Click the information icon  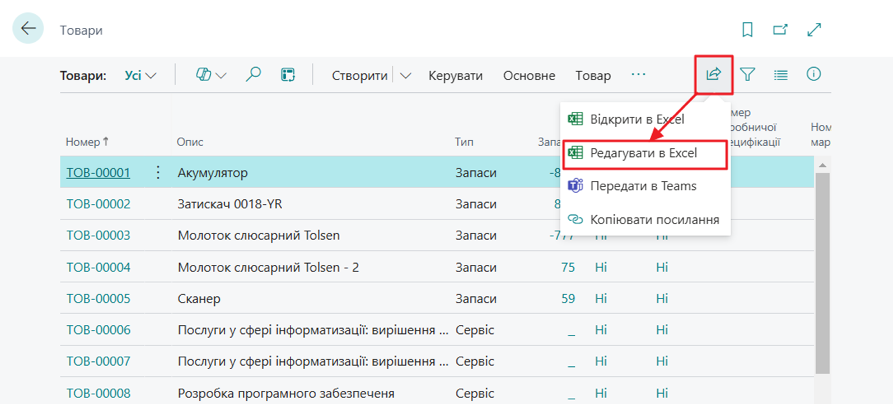coord(814,75)
